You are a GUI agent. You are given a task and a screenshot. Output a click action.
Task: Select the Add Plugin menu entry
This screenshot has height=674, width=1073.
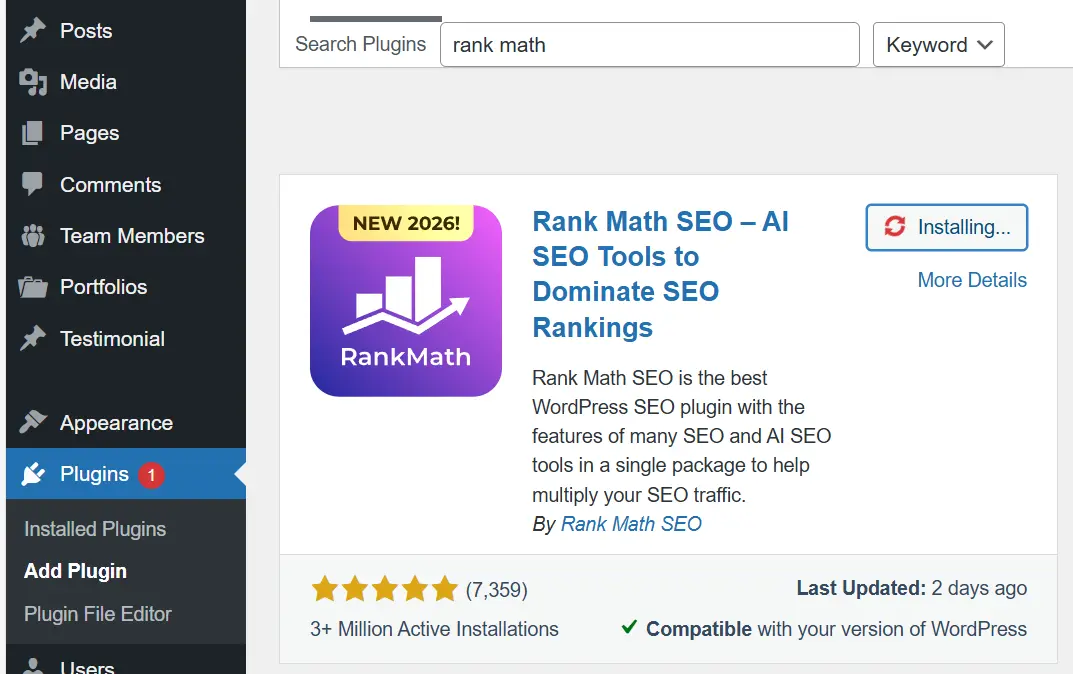[x=75, y=571]
